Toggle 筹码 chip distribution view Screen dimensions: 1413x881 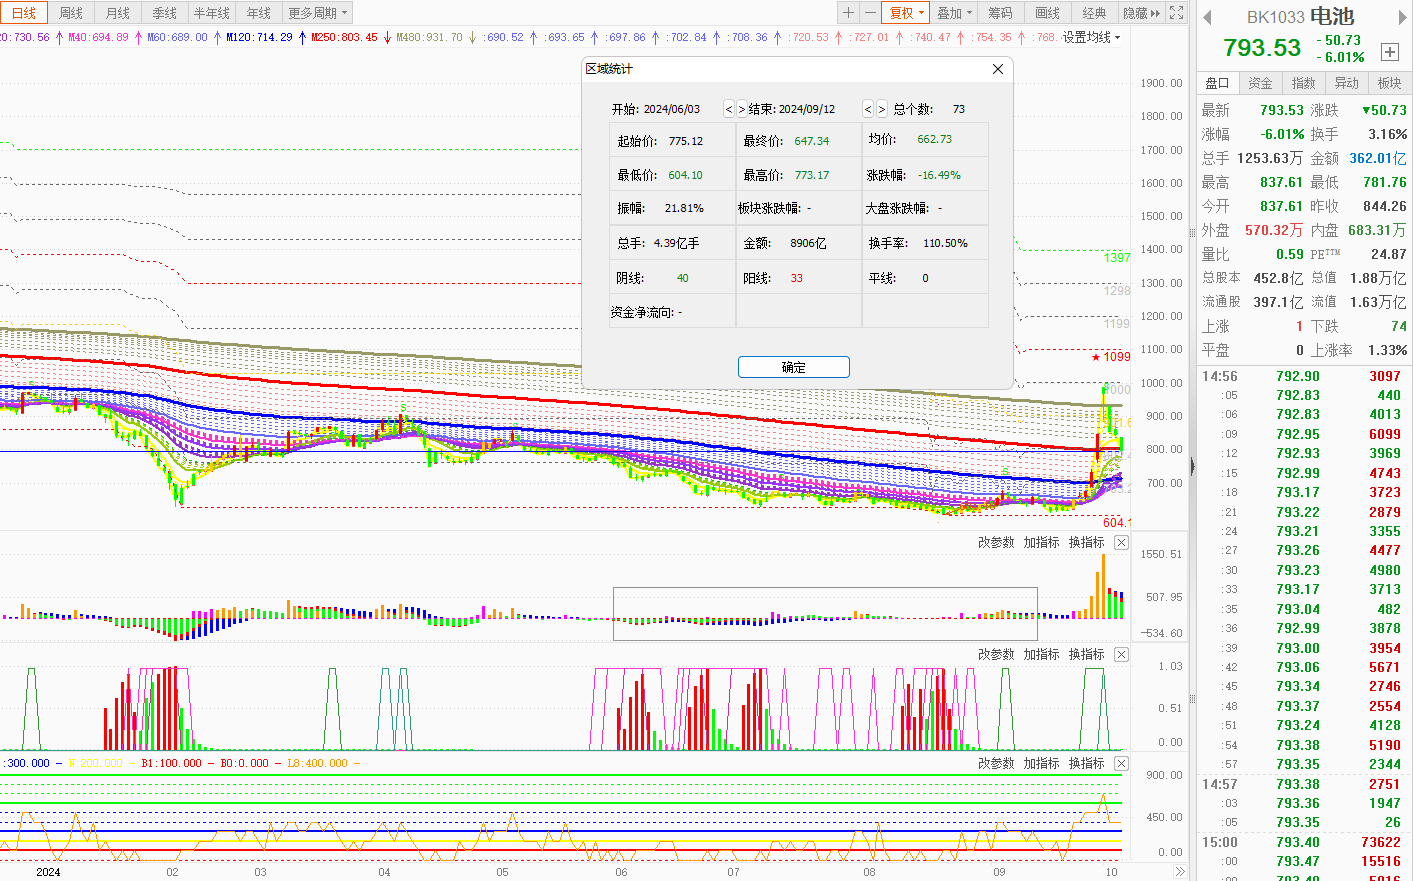1000,13
